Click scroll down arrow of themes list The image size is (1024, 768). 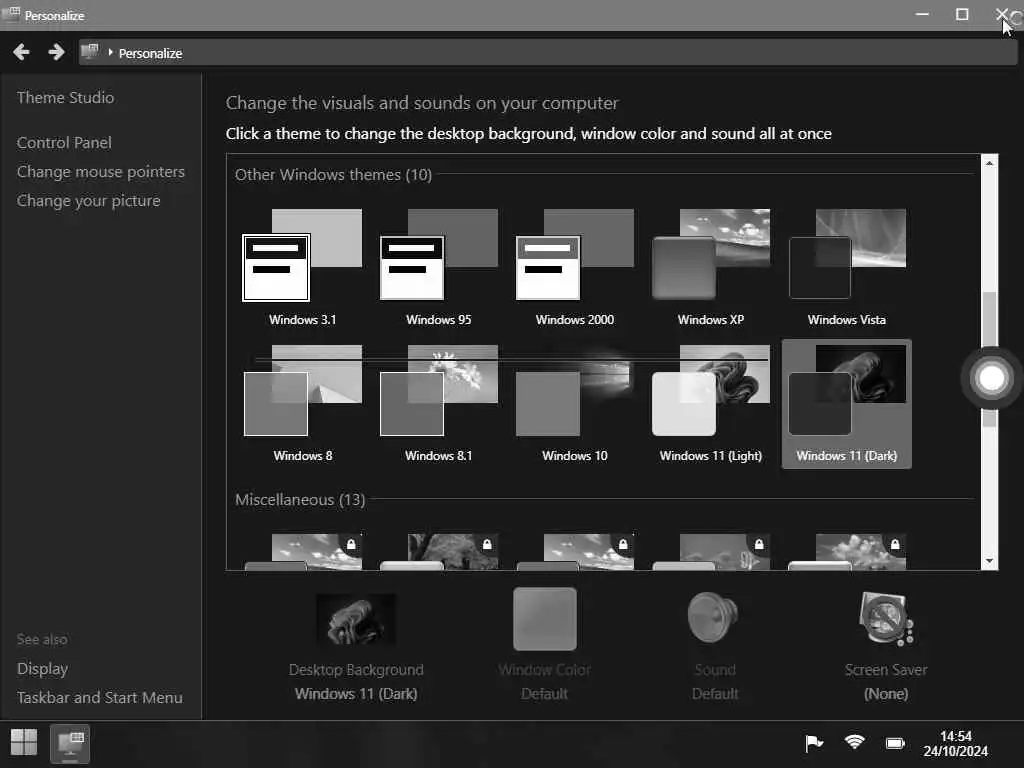989,561
